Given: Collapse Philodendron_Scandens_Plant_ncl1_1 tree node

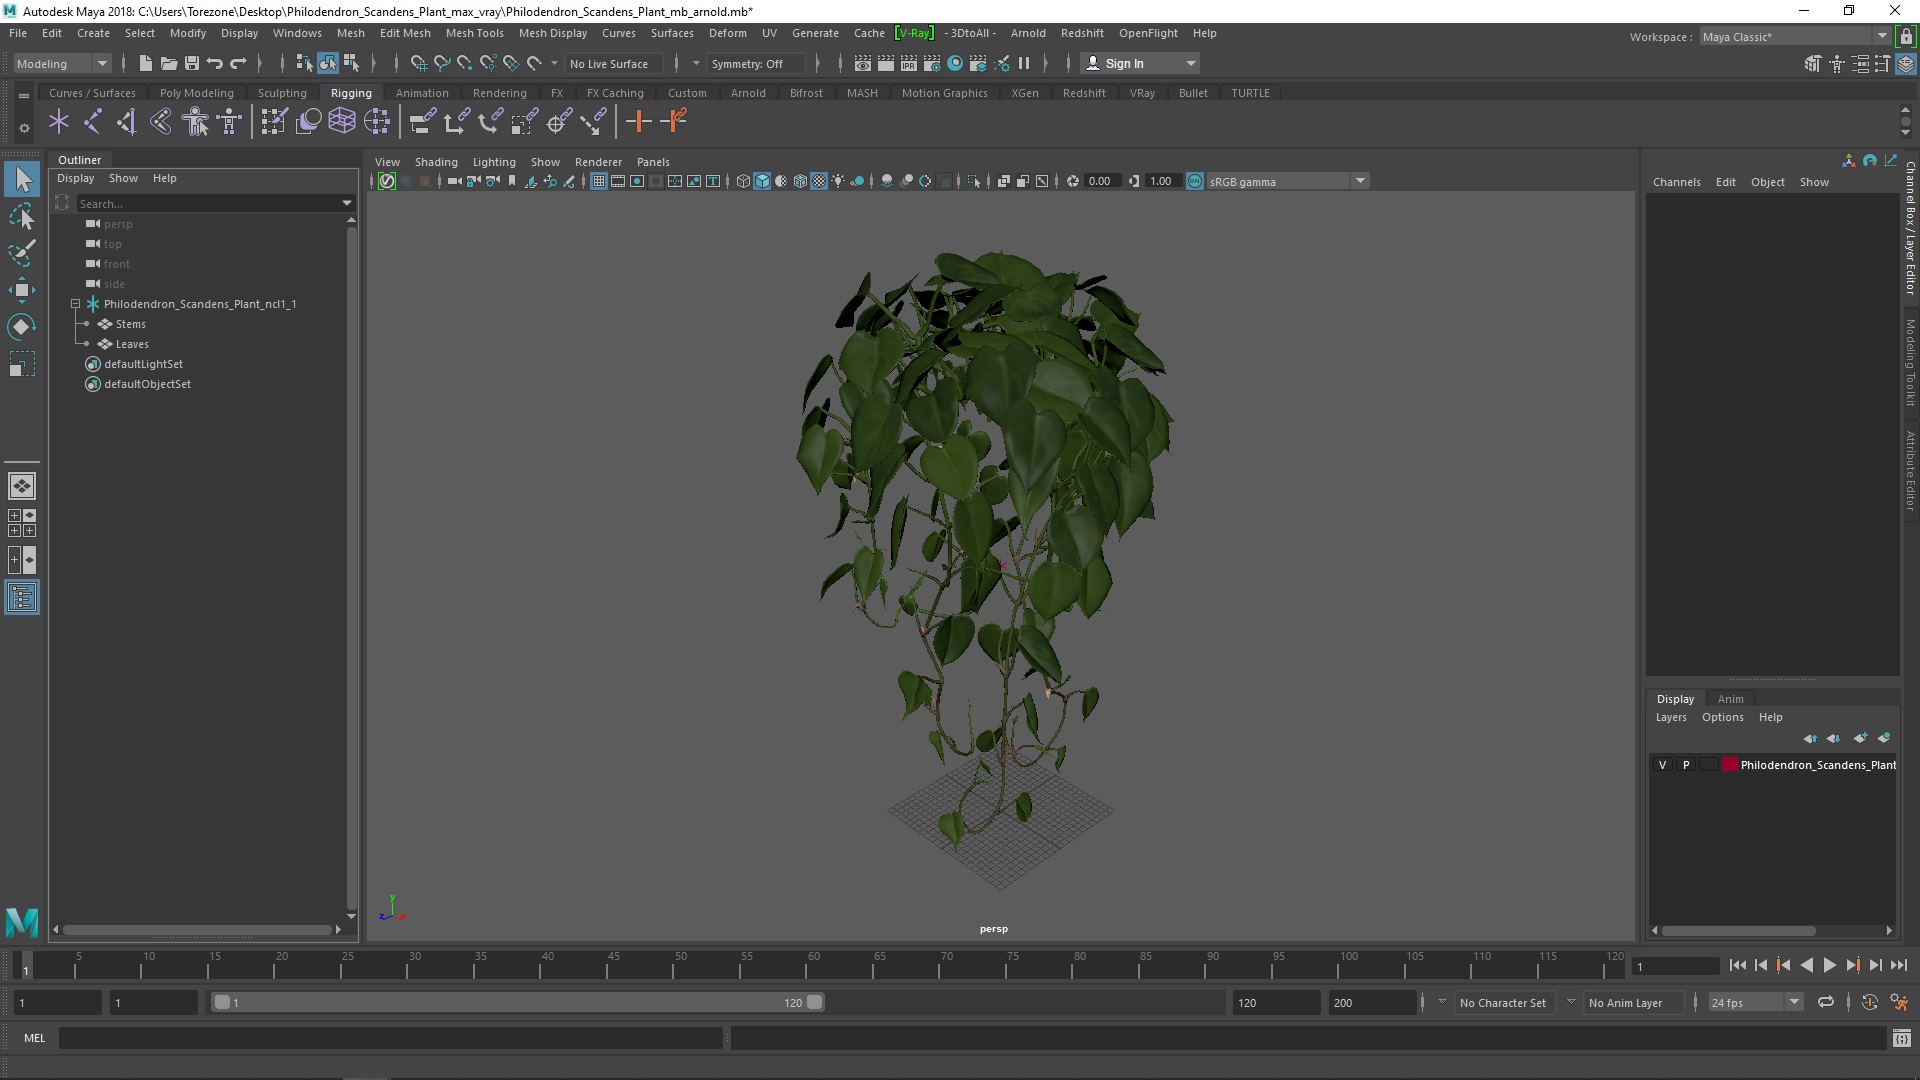Looking at the screenshot, I should 75,303.
